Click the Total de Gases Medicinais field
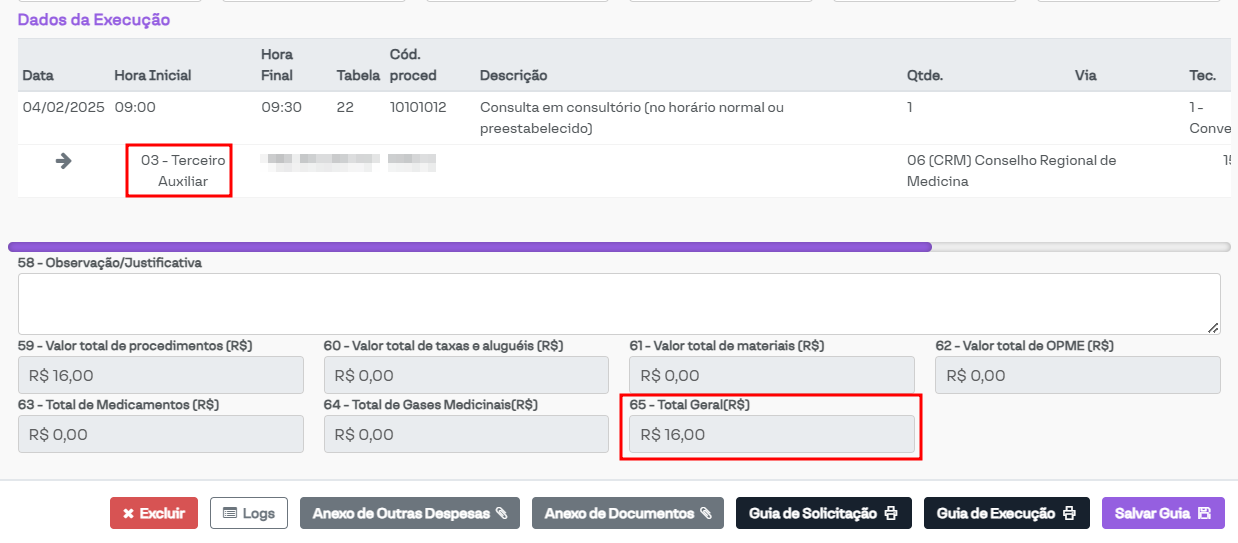1238x543 pixels. (x=466, y=434)
